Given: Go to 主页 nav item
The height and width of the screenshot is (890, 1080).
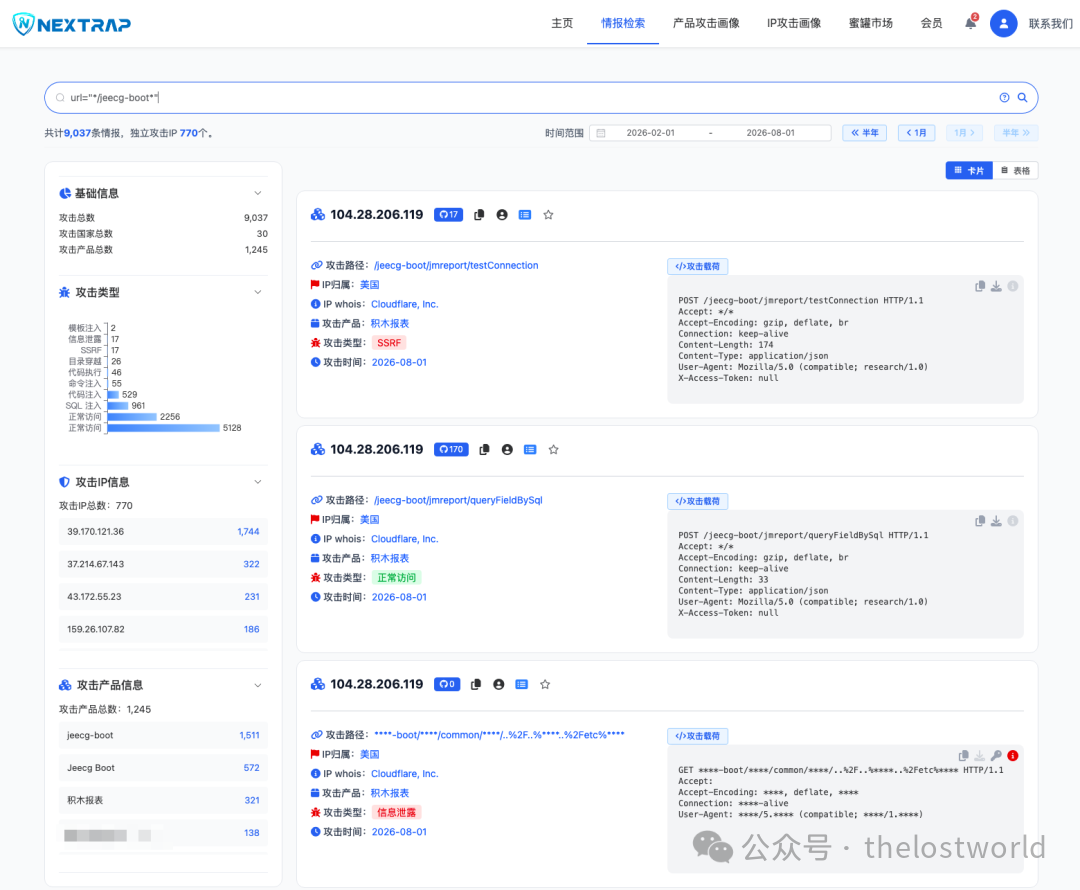Looking at the screenshot, I should pos(562,23).
